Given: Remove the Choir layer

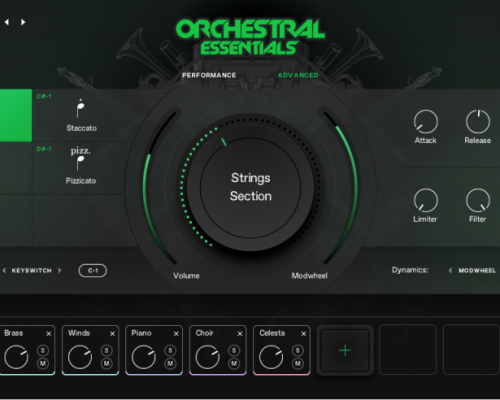Looking at the screenshot, I should click(x=240, y=334).
